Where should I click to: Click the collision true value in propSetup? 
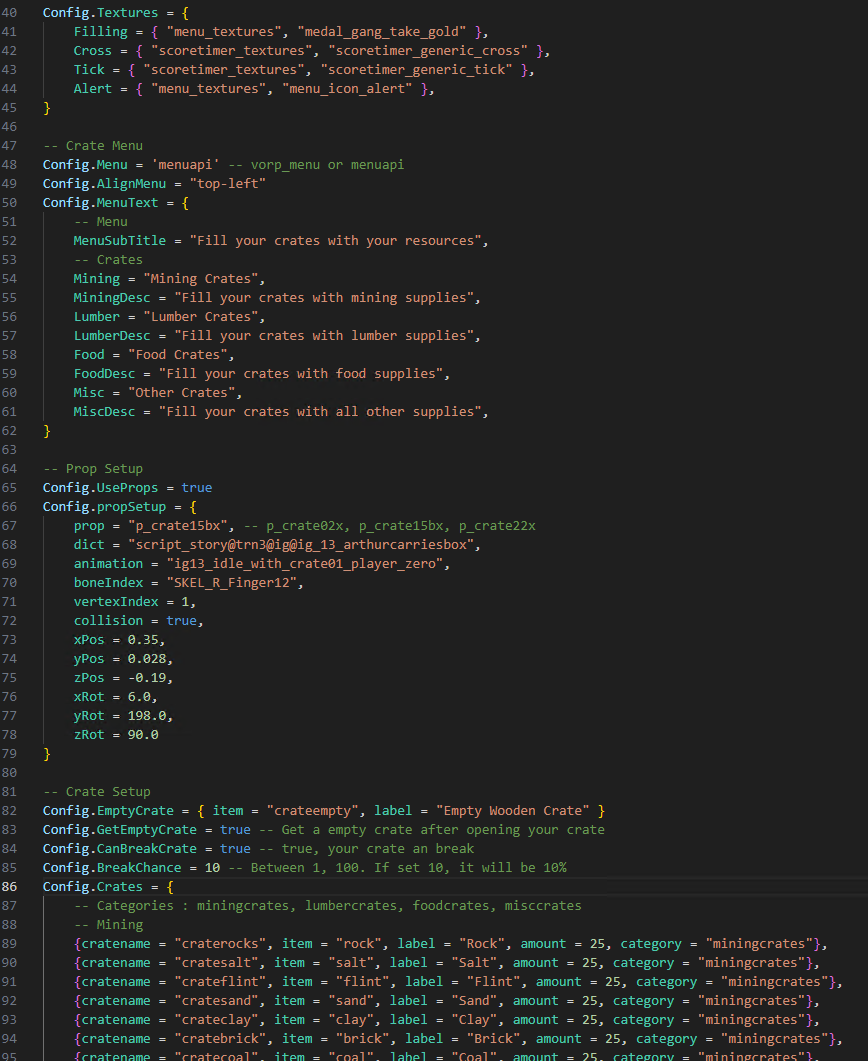pyautogui.click(x=181, y=621)
